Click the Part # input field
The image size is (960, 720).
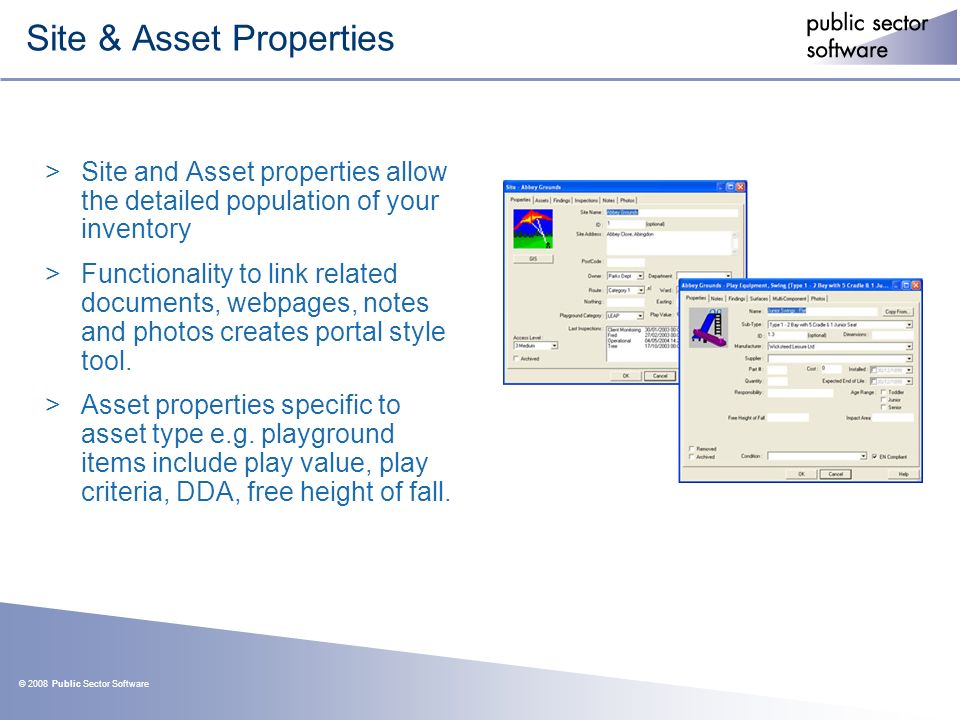pos(777,370)
